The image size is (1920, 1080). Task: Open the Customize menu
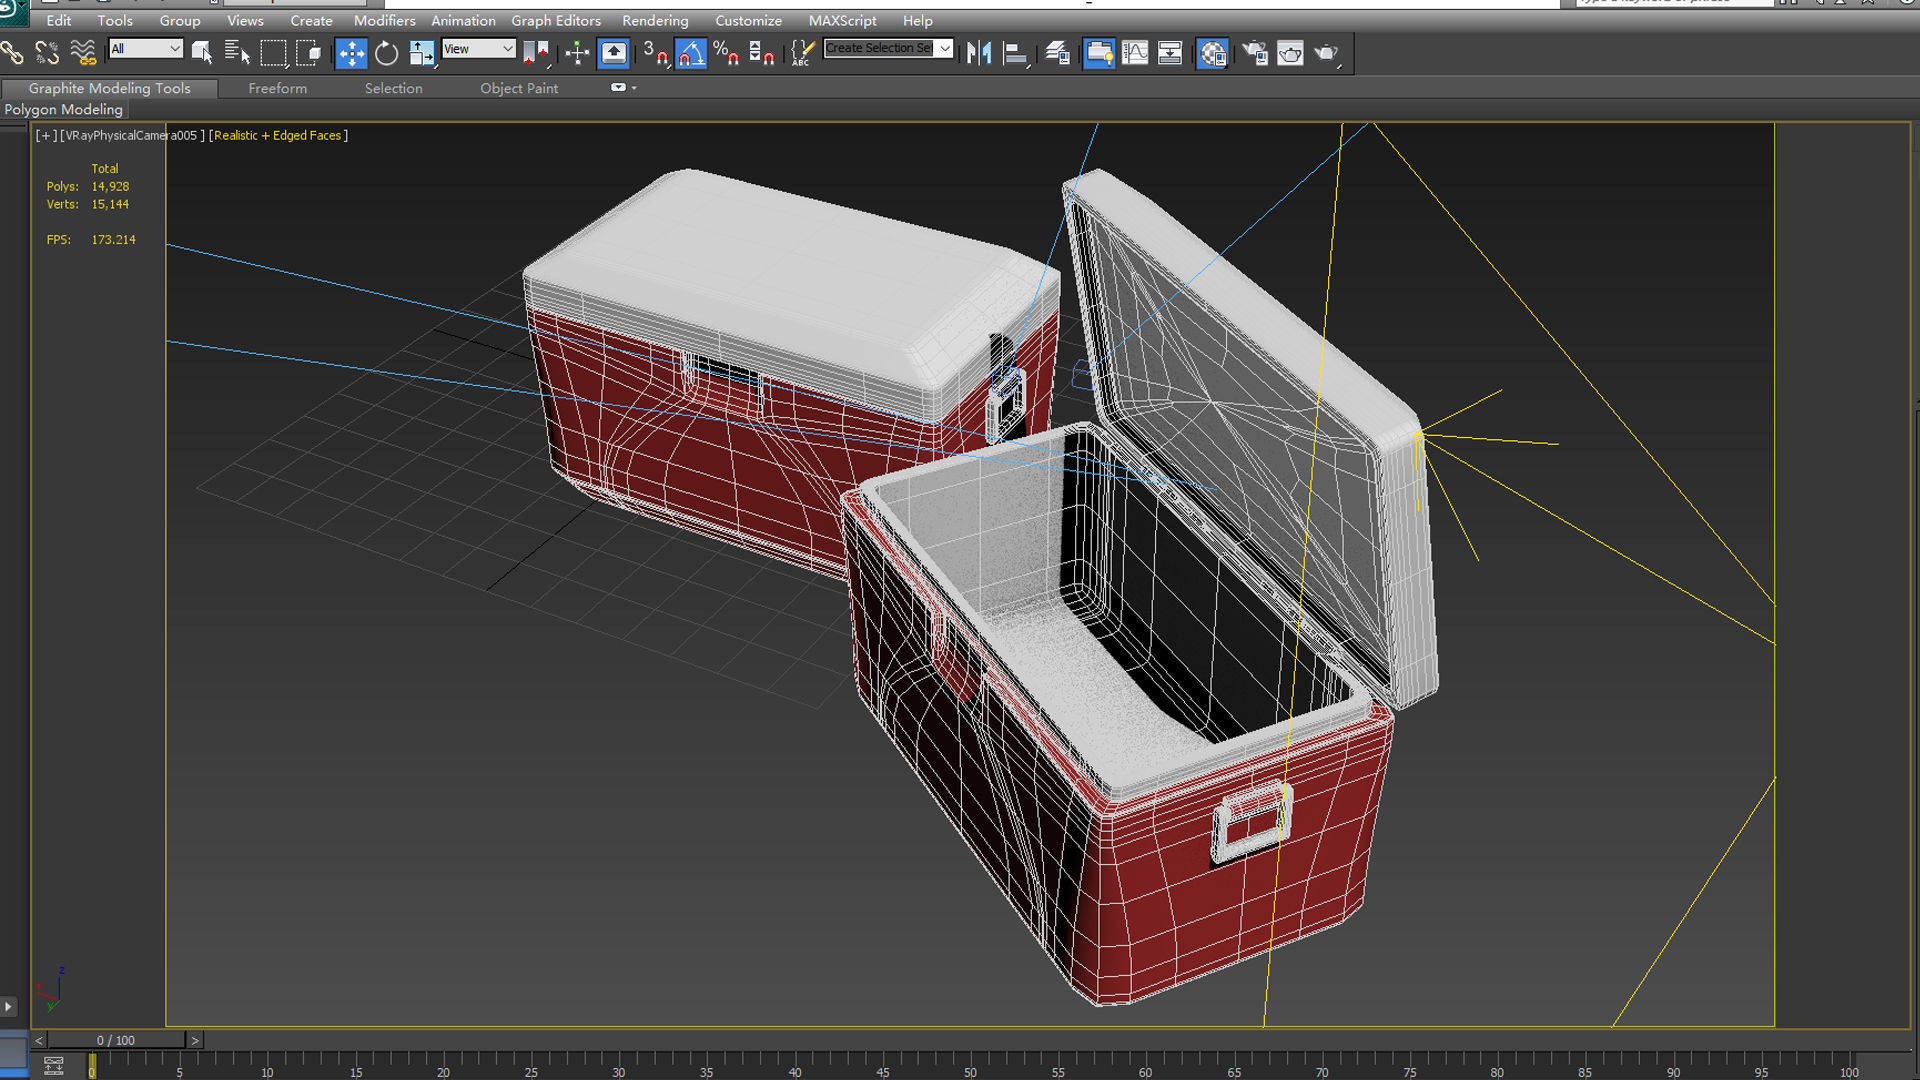point(748,20)
